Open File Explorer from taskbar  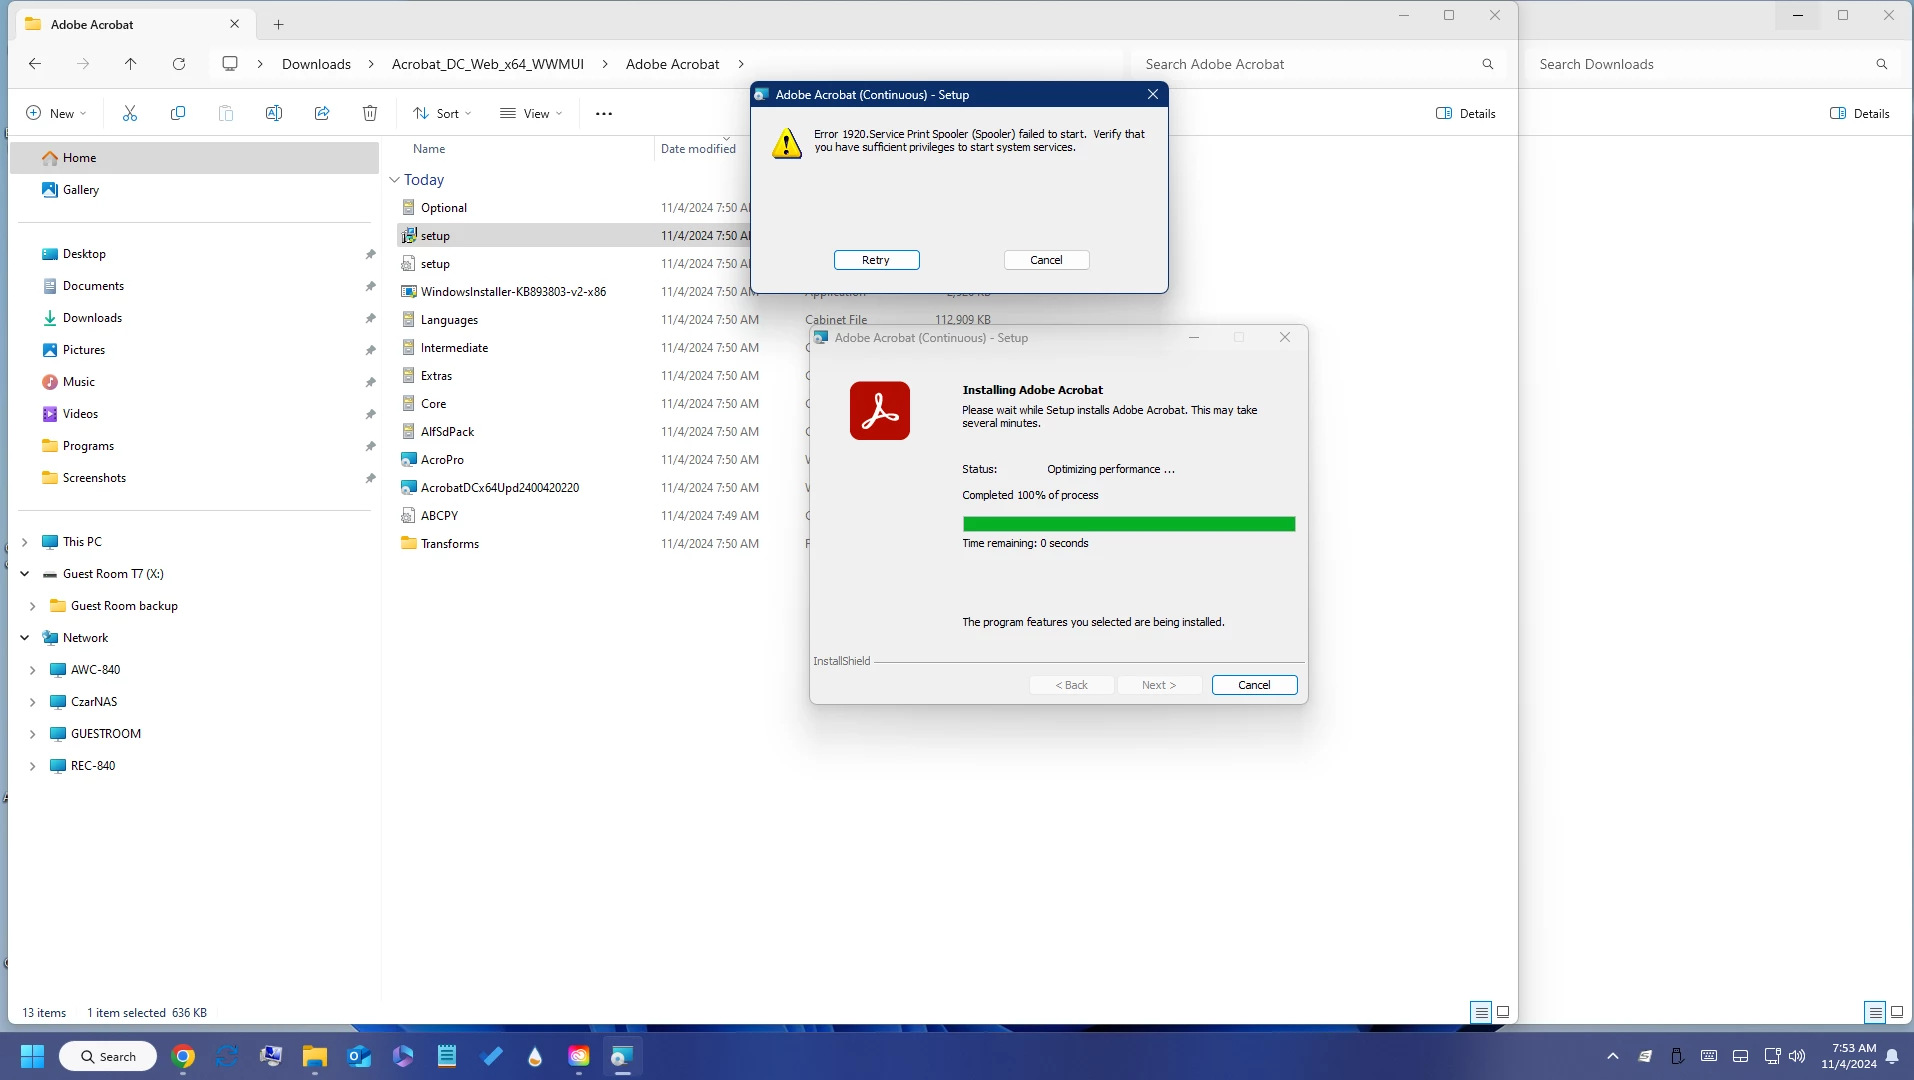click(315, 1056)
